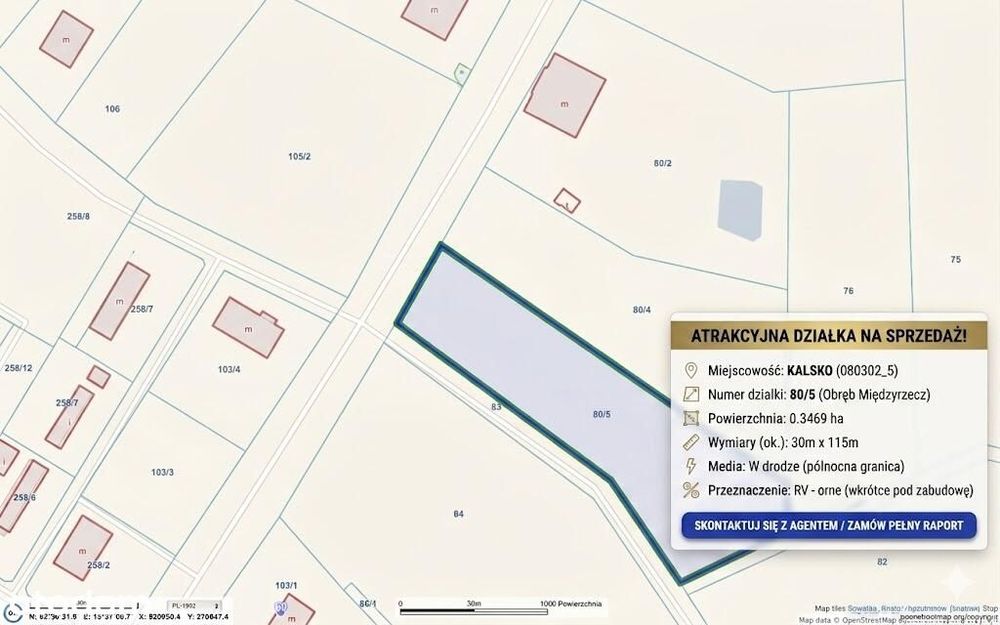
Task: Select parcel label 103/3
Action: pyautogui.click(x=162, y=472)
